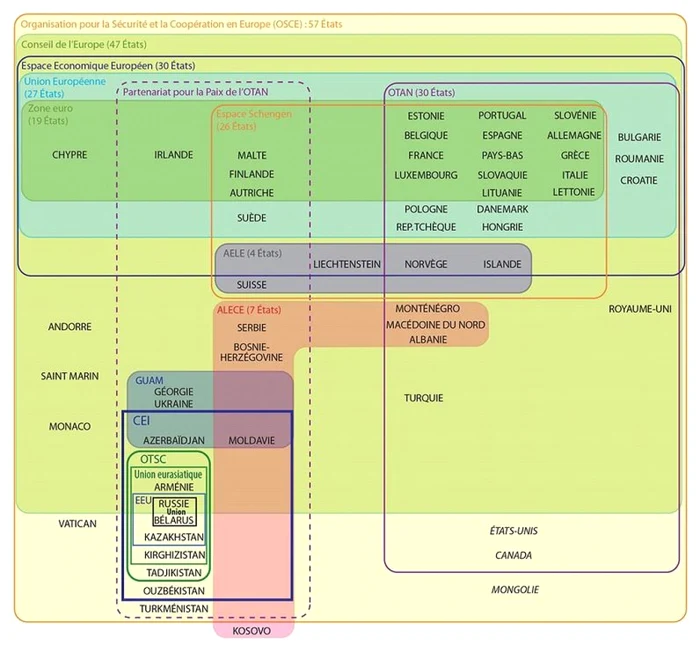
Task: Click the Zone euro (19 États) label
Action: pos(50,114)
